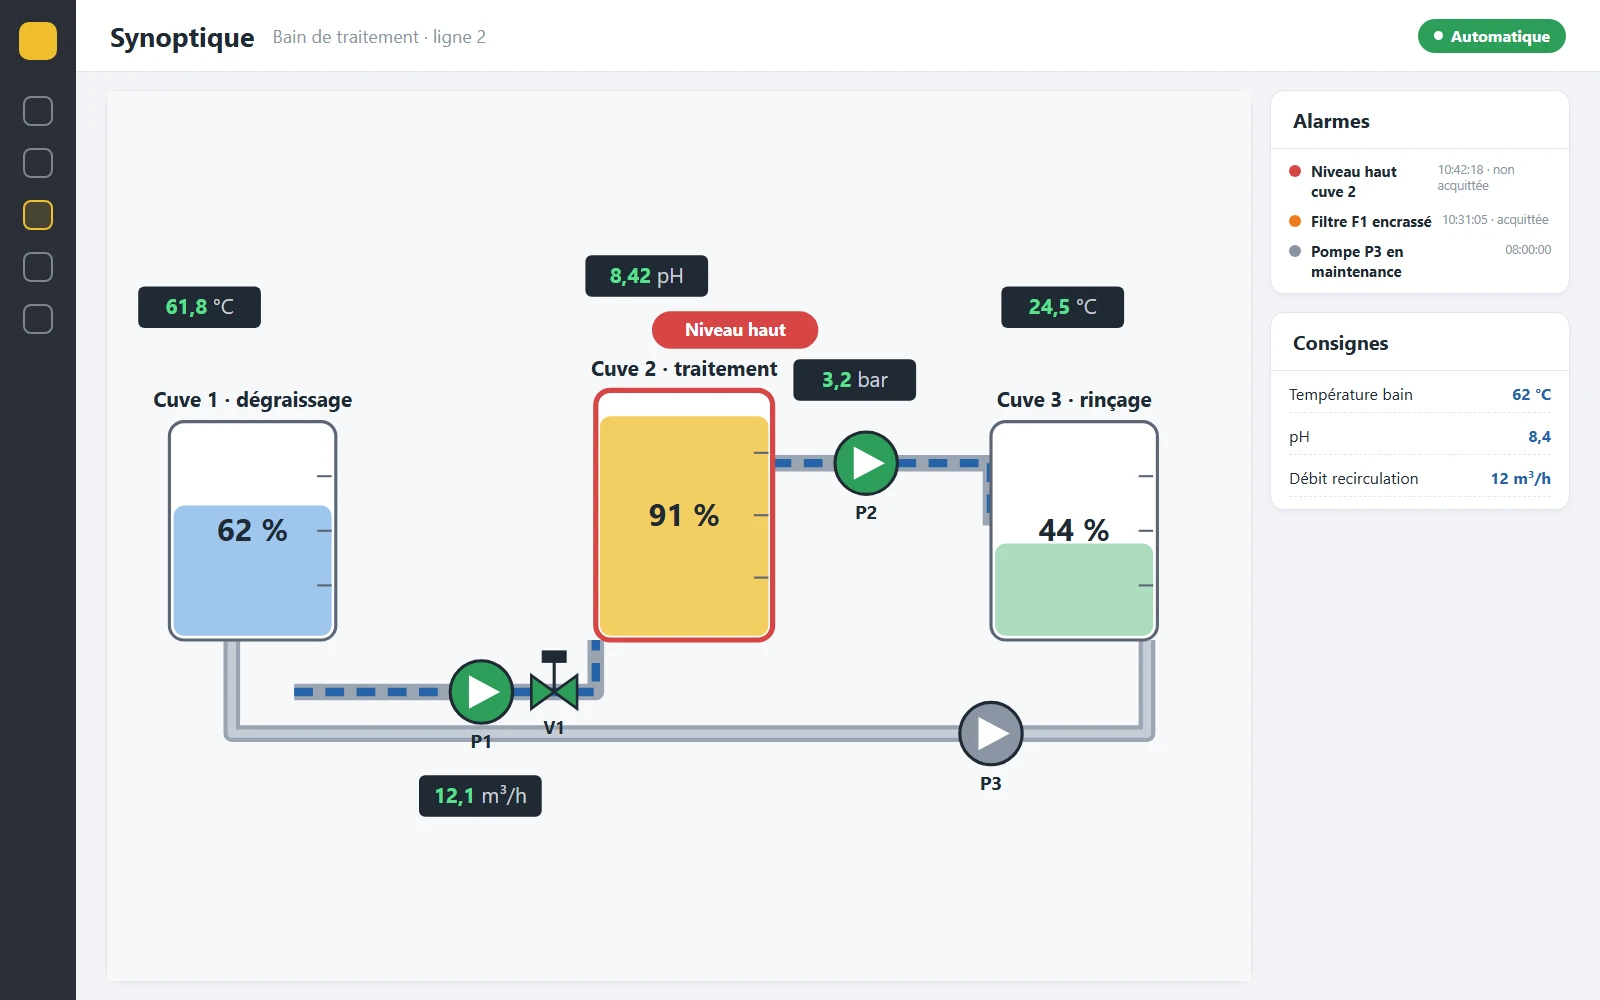Click the 24,5 °C temperature readout
This screenshot has width=1600, height=1000.
click(1062, 307)
